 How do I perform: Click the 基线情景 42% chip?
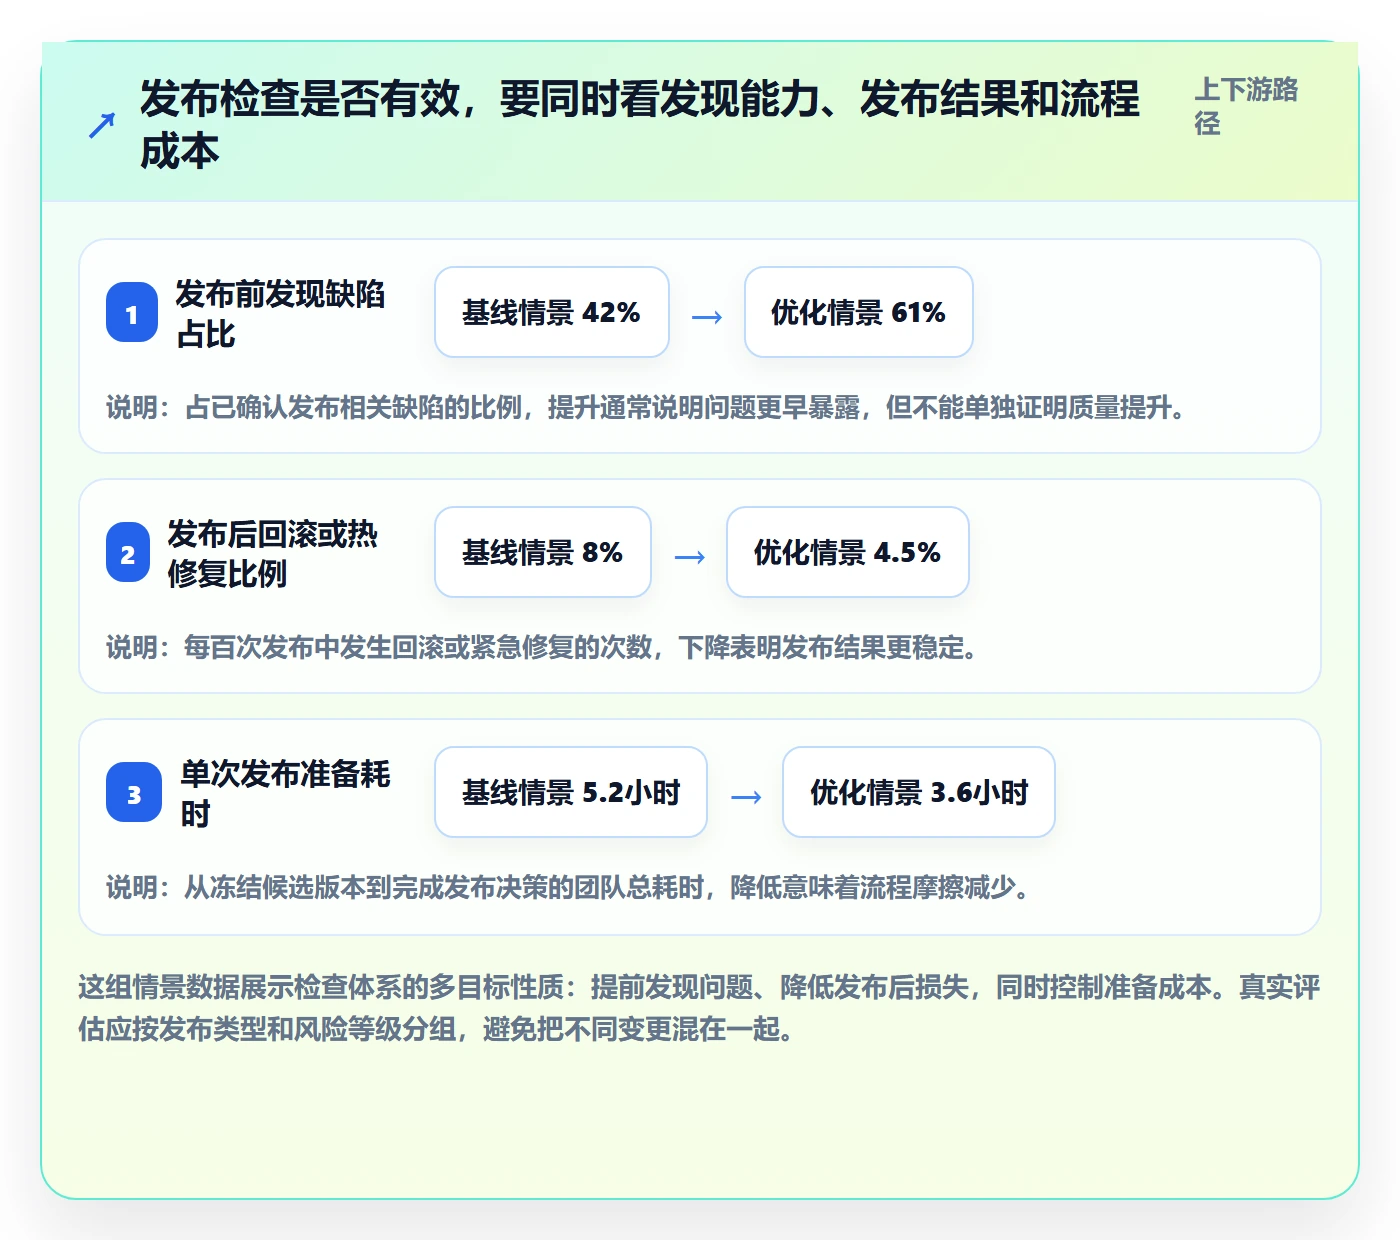(552, 312)
